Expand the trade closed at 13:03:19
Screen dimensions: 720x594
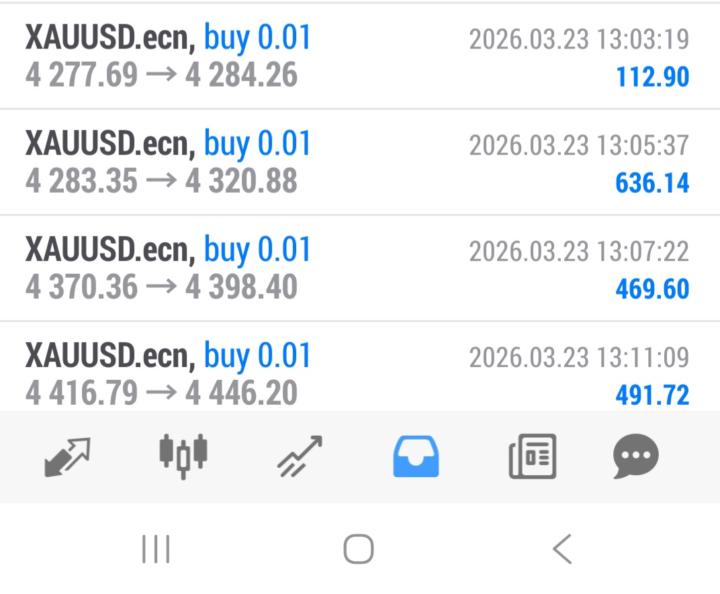coord(360,56)
